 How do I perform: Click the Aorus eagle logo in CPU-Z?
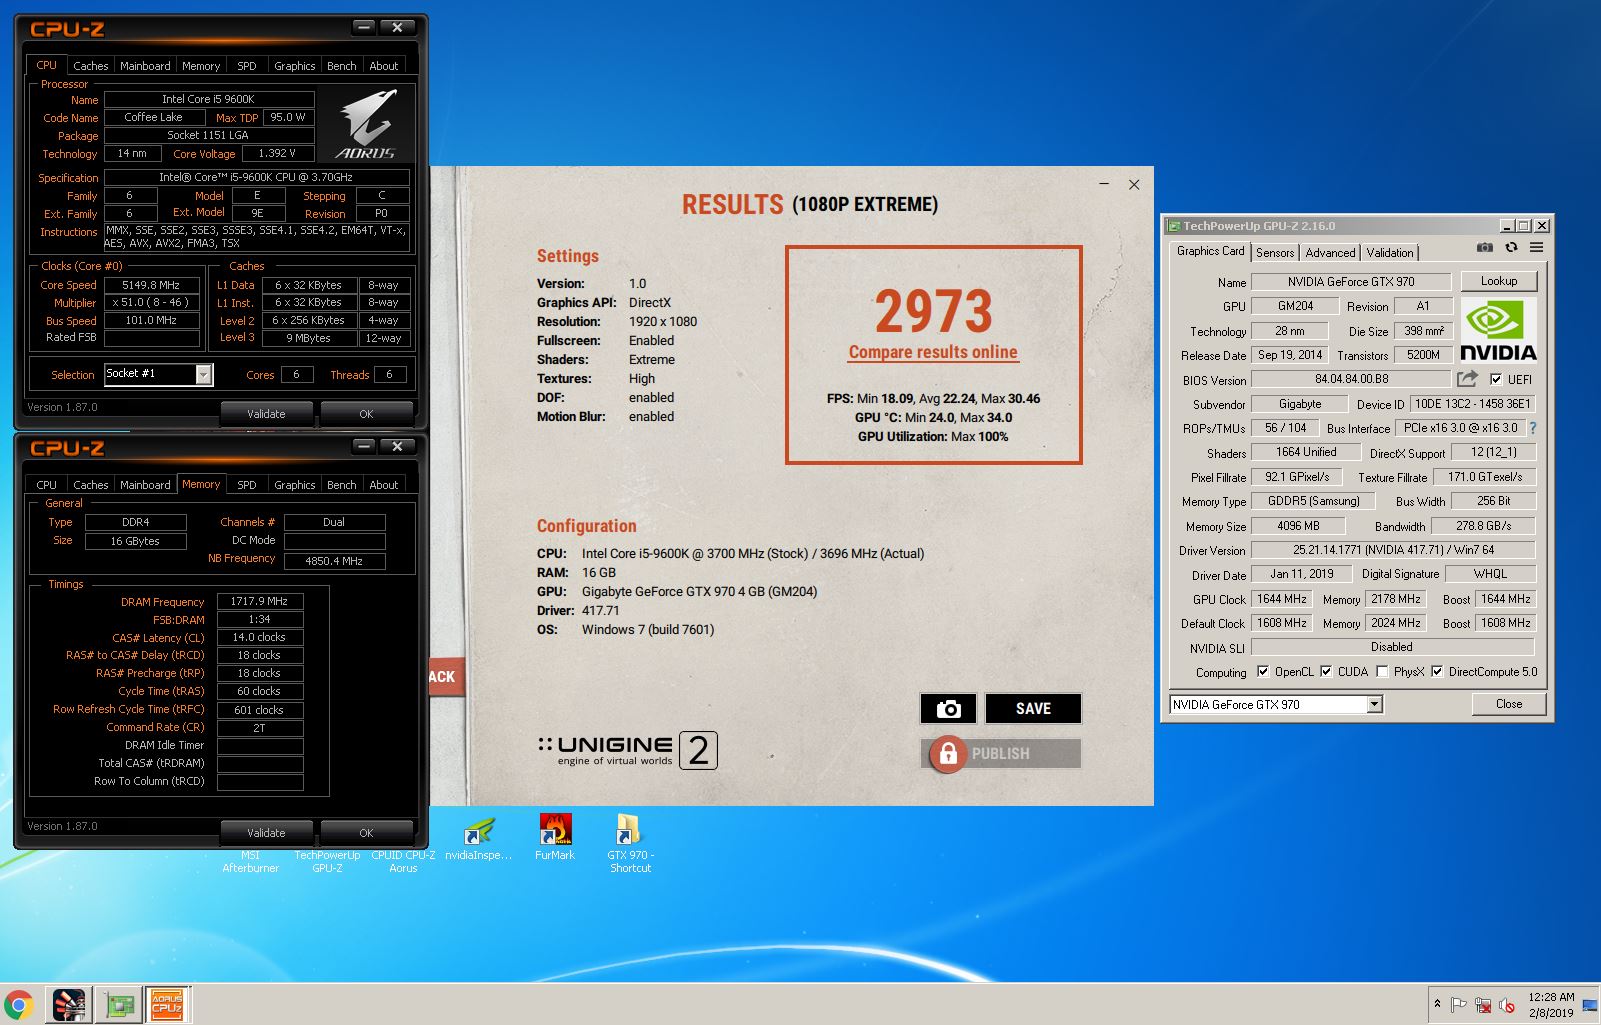(366, 124)
